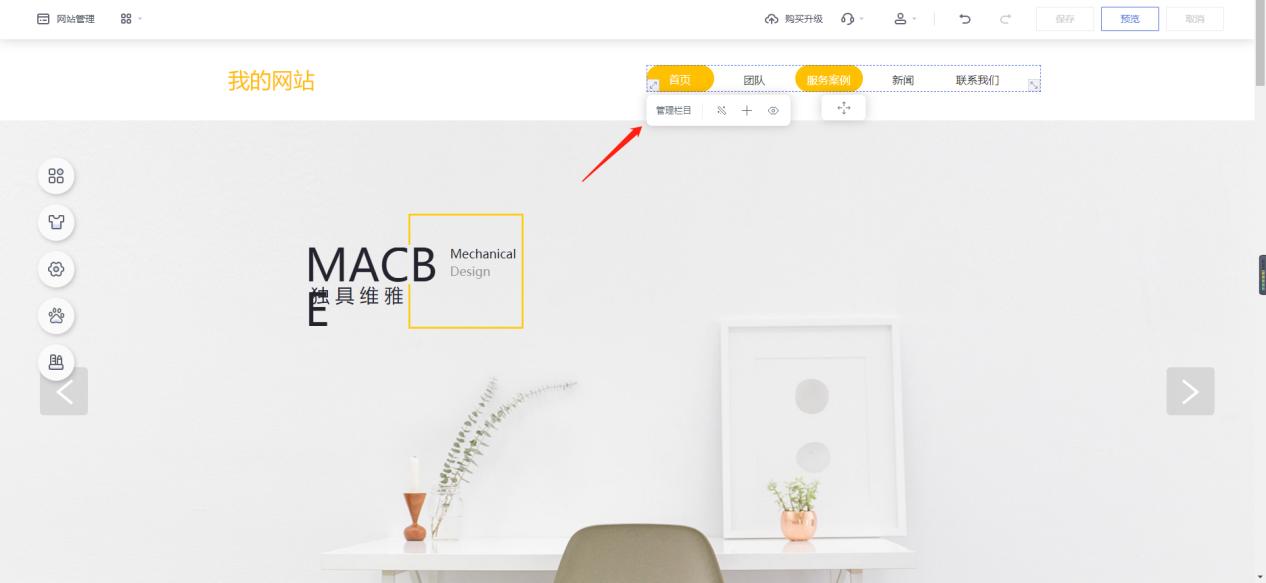The image size is (1266, 583).
Task: Open the theme shirt sidebar button
Action: 56,223
